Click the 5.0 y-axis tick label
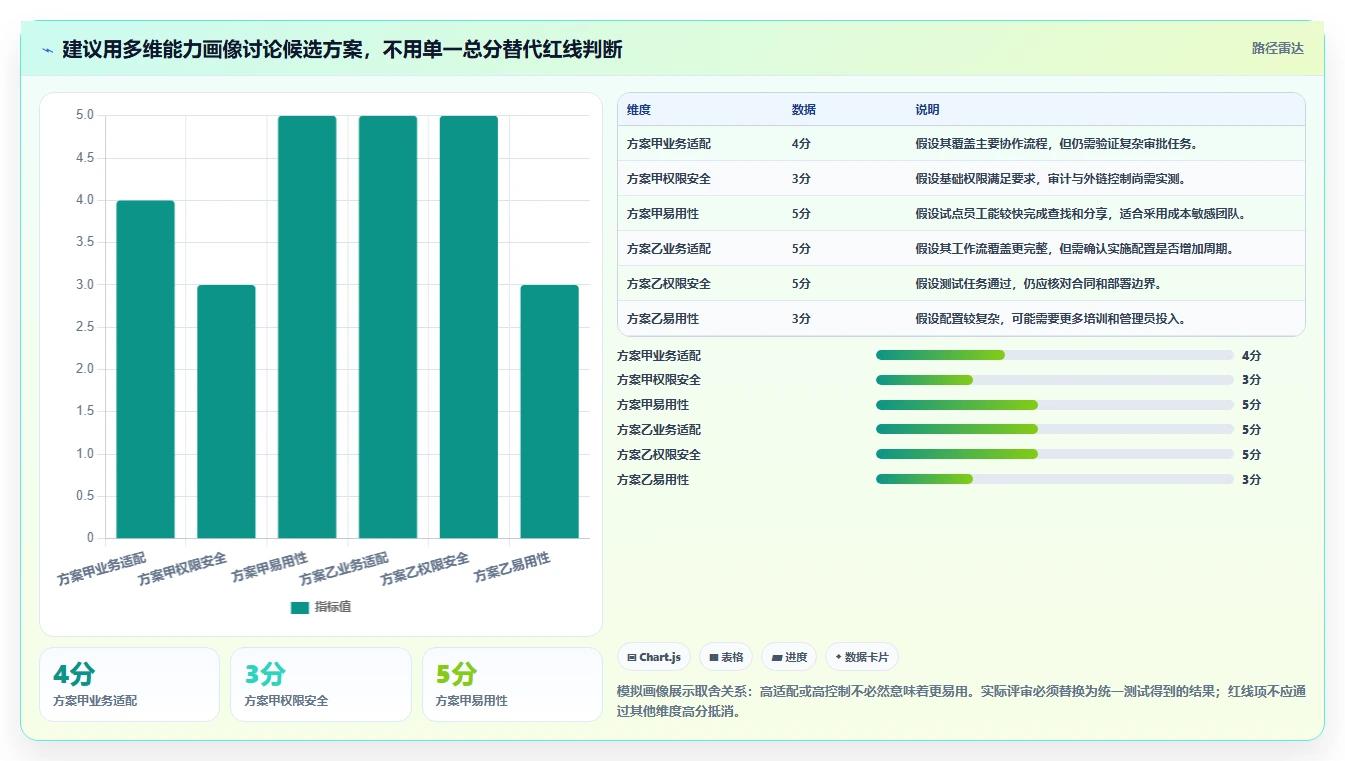The image size is (1345, 761). tap(85, 115)
